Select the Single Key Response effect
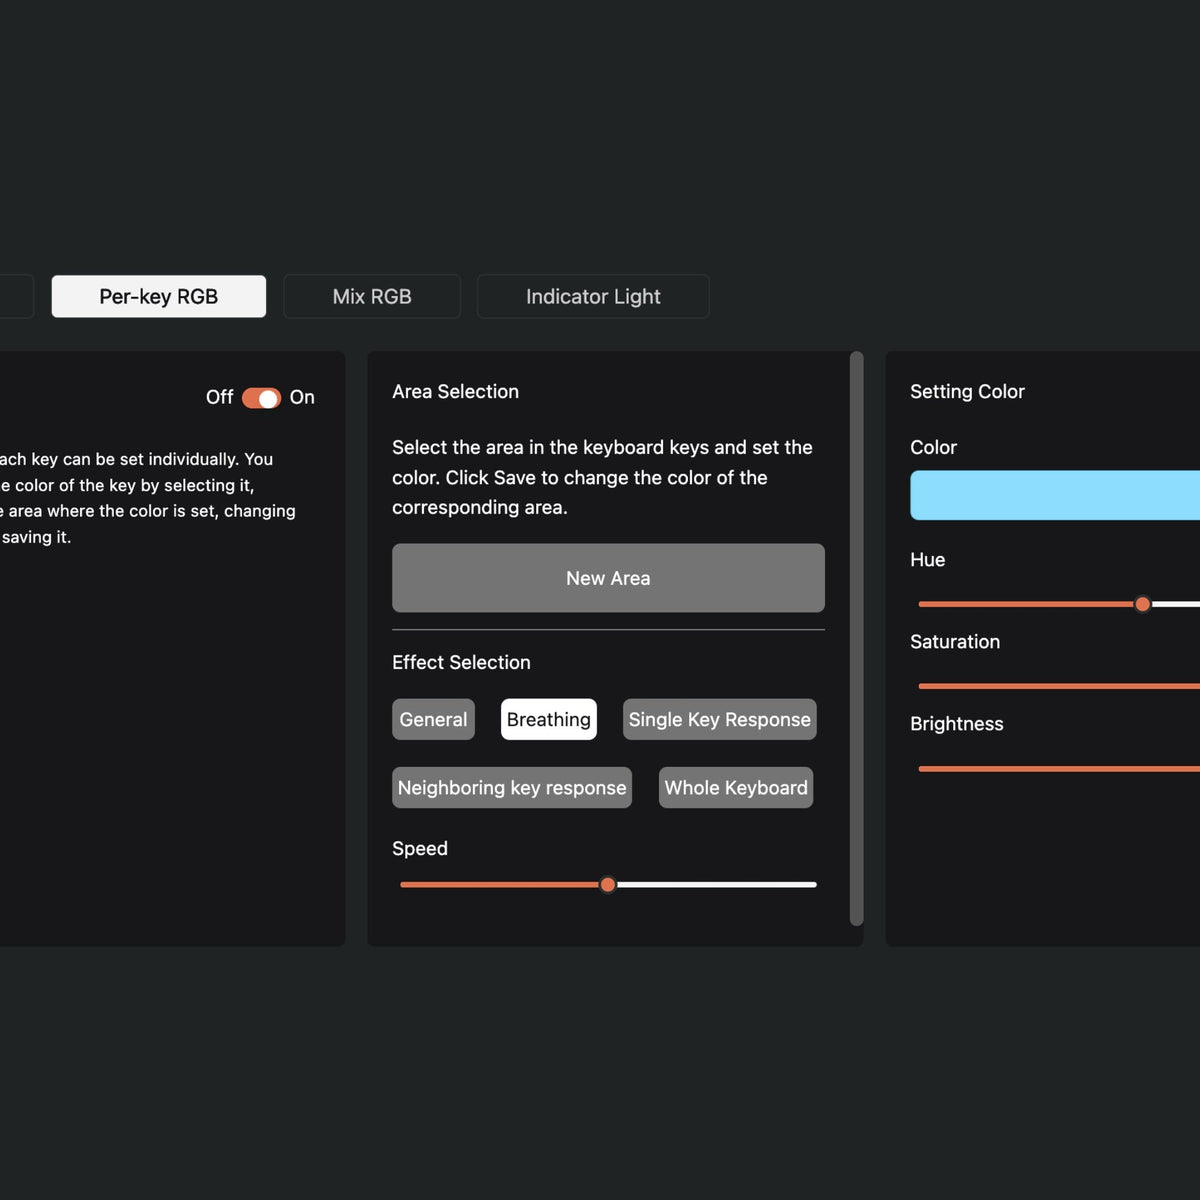1200x1200 pixels. [719, 719]
